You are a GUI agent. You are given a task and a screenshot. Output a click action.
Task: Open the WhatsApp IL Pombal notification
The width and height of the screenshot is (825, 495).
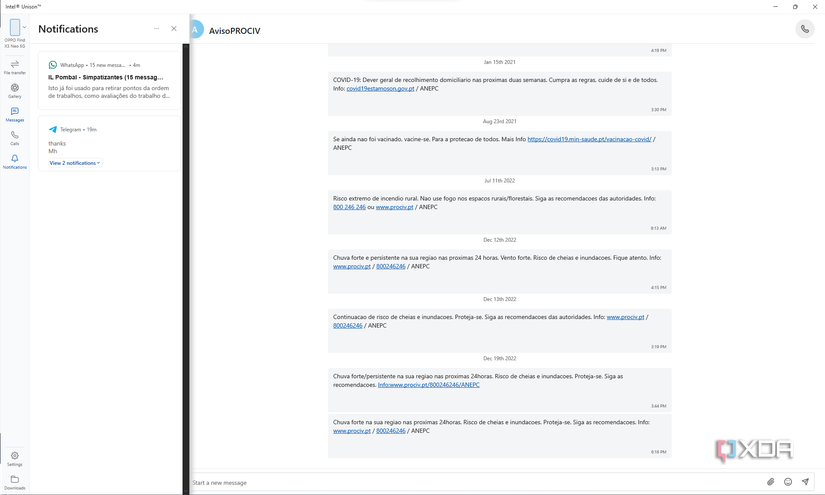click(109, 80)
